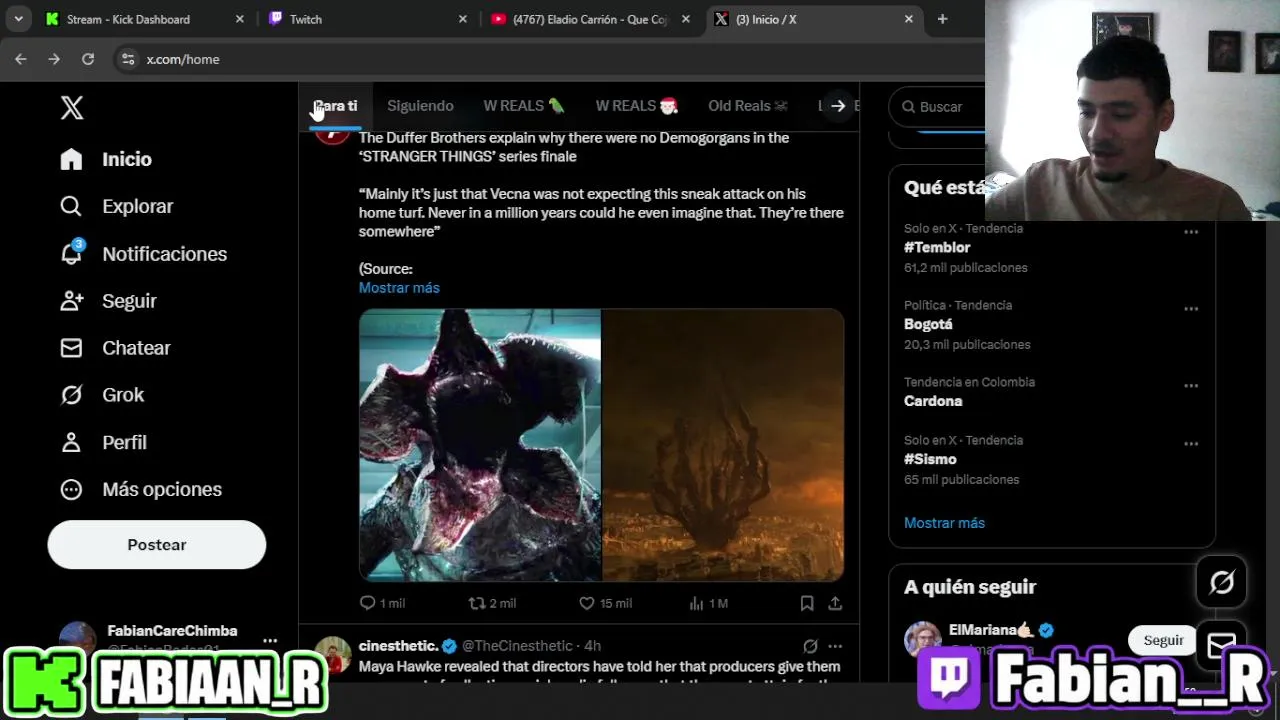Open options for Bogotá trend
The image size is (1280, 720).
[x=1191, y=309]
